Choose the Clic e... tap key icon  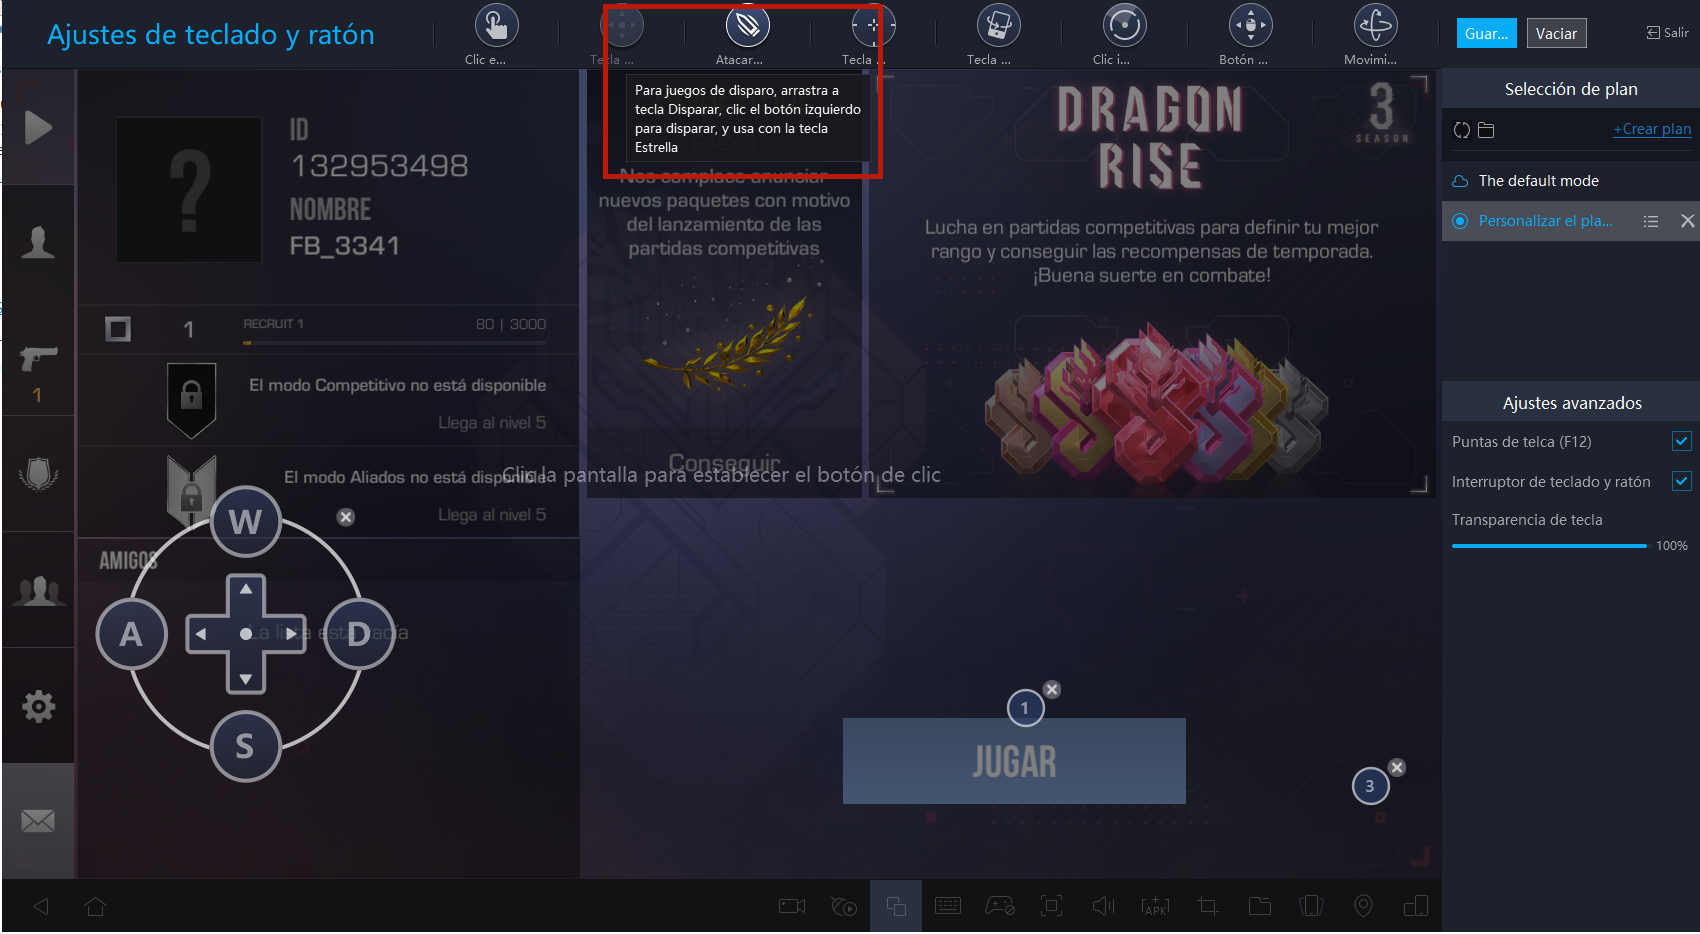pos(496,25)
